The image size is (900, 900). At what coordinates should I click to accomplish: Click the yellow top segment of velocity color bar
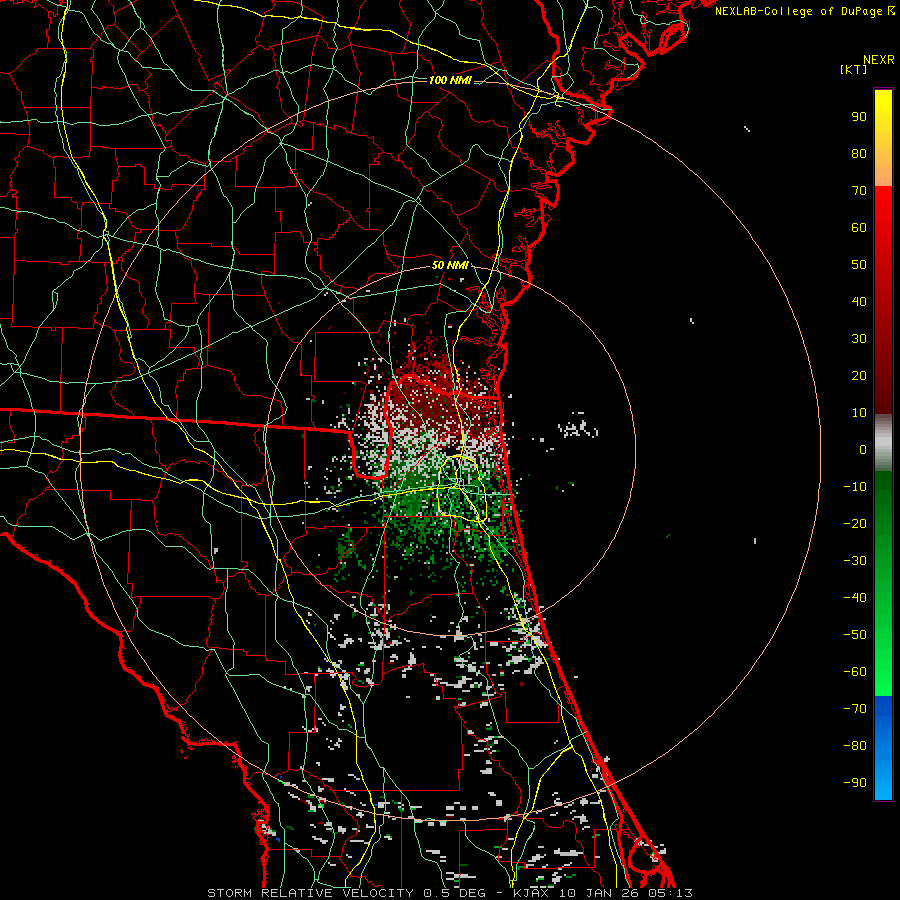pos(883,138)
